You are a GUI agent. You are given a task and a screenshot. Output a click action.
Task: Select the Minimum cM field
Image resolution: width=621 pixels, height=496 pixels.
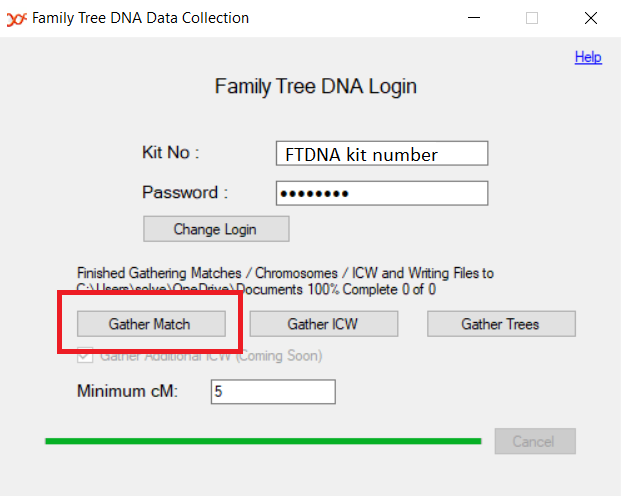pyautogui.click(x=273, y=392)
